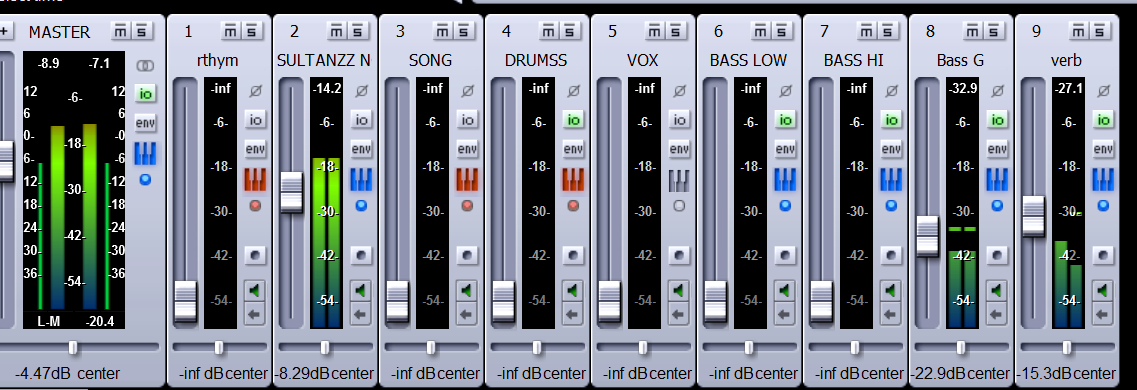Toggle FX bypass dot on VOX track
This screenshot has height=390, width=1137.
[679, 206]
